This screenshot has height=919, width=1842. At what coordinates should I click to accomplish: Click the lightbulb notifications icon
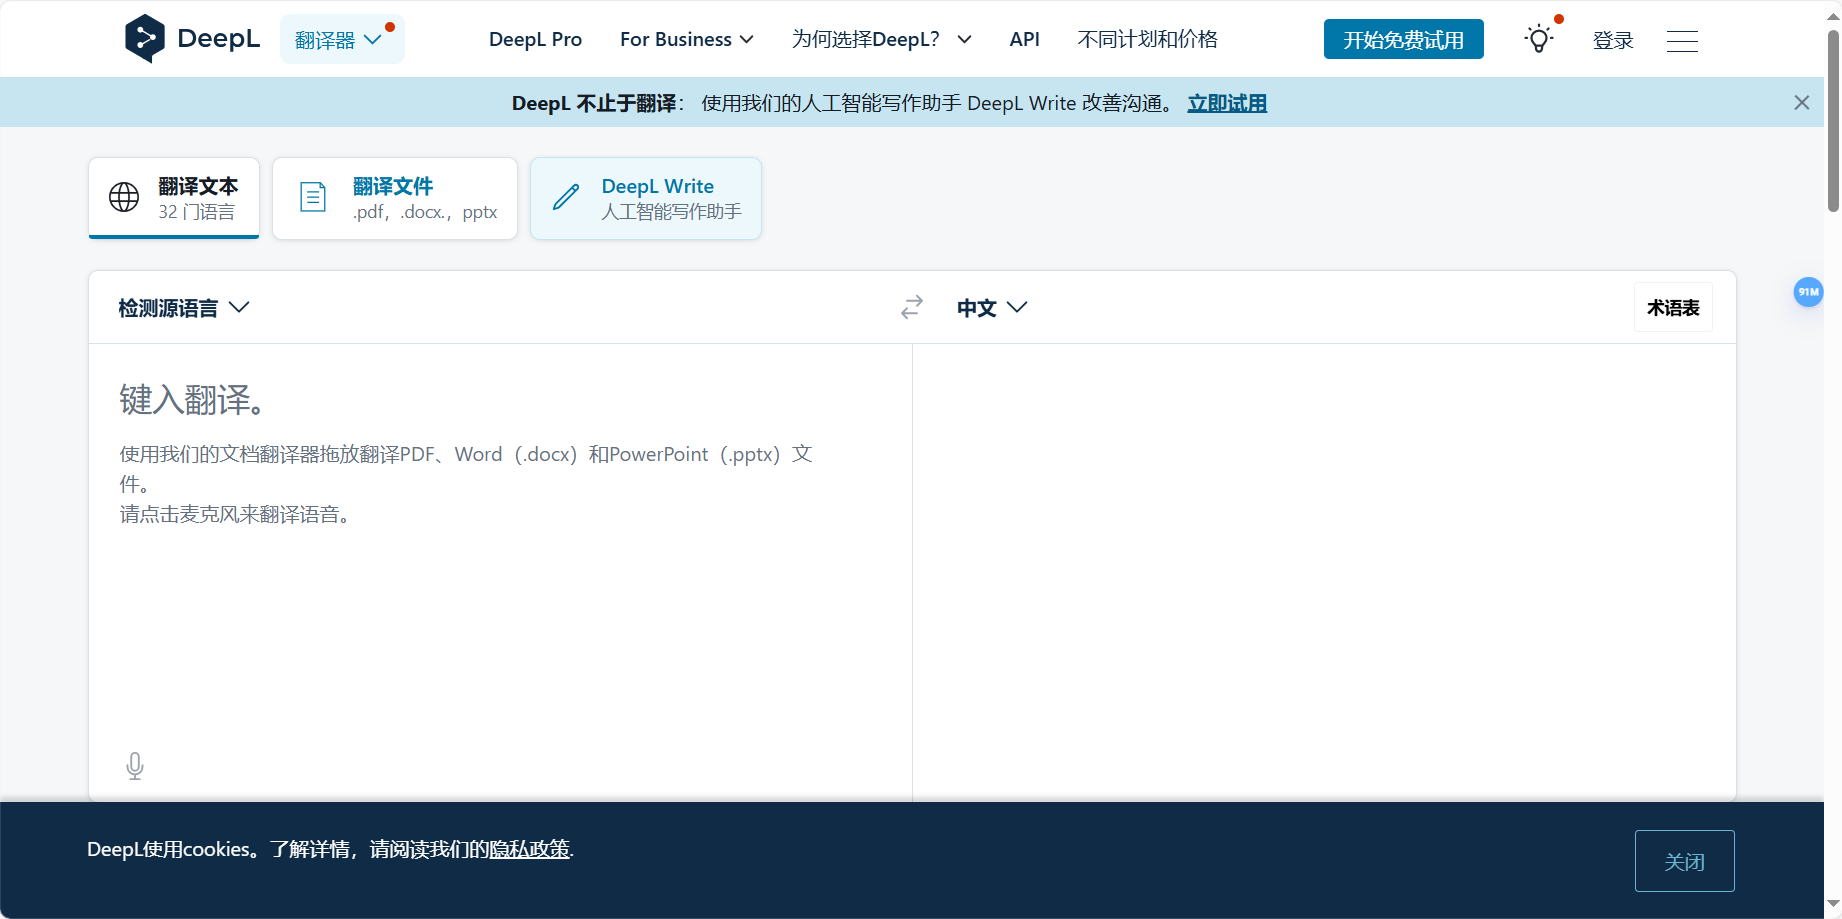coord(1537,38)
